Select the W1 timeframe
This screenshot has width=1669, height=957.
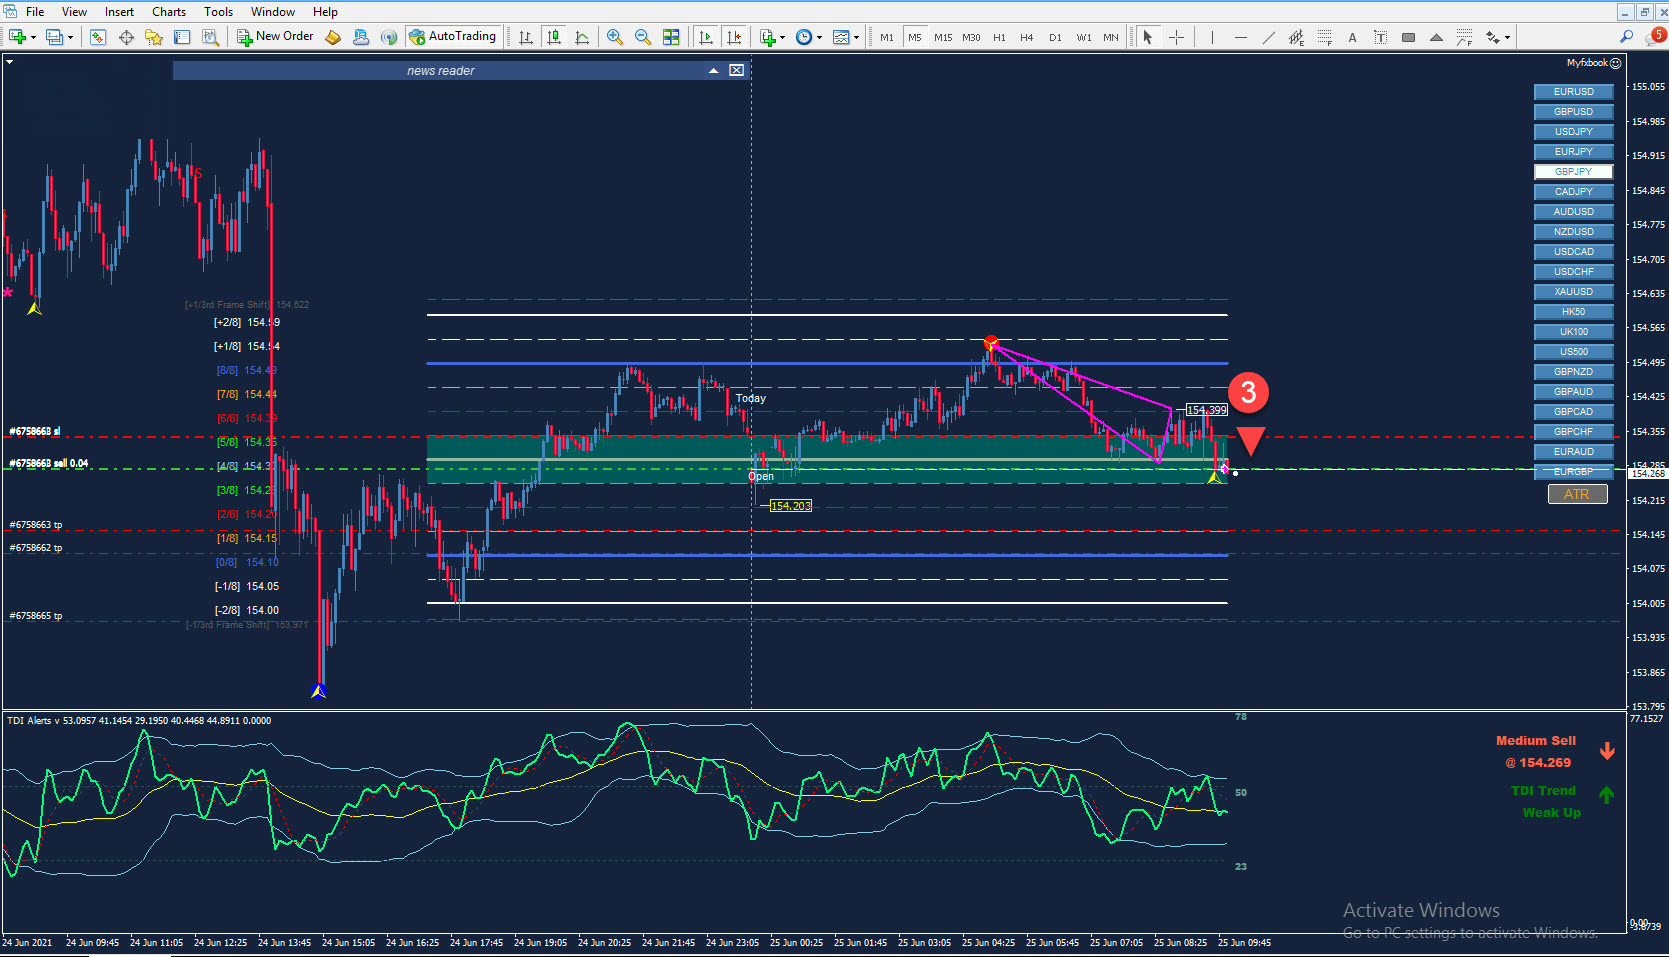[x=1084, y=37]
